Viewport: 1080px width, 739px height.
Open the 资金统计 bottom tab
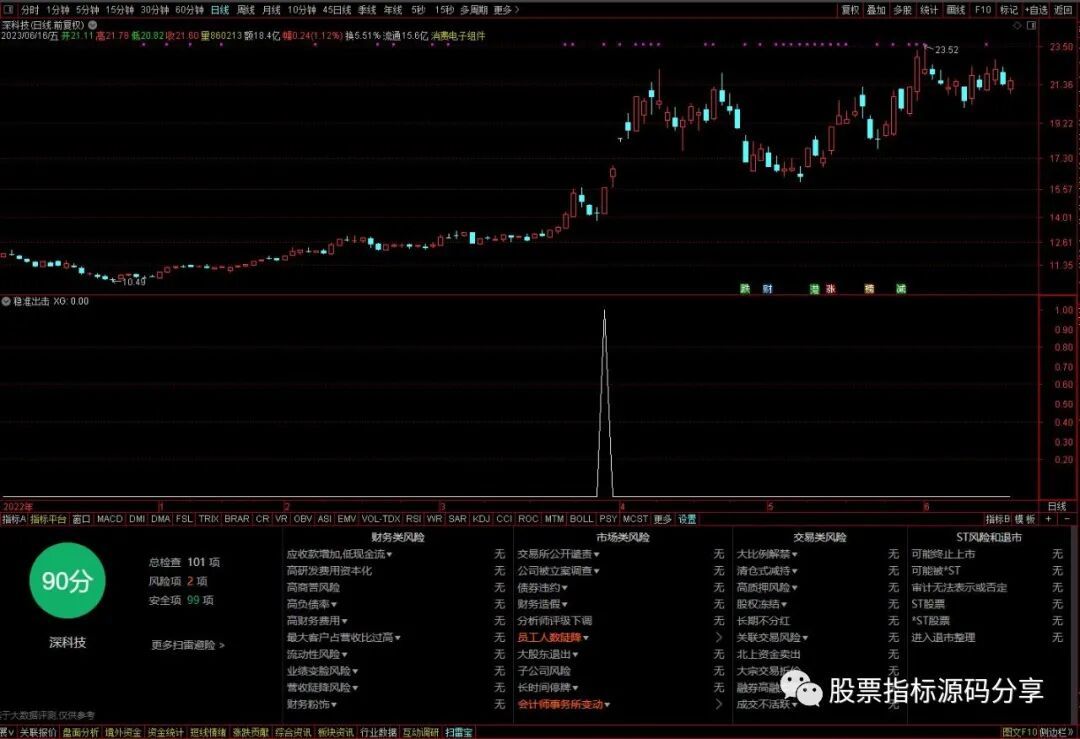(165, 732)
